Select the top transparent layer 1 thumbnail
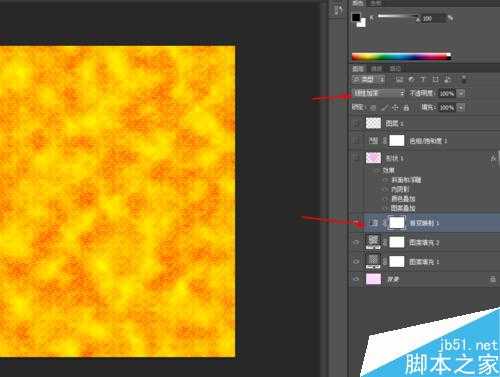This screenshot has height=377, width=500. (x=373, y=123)
